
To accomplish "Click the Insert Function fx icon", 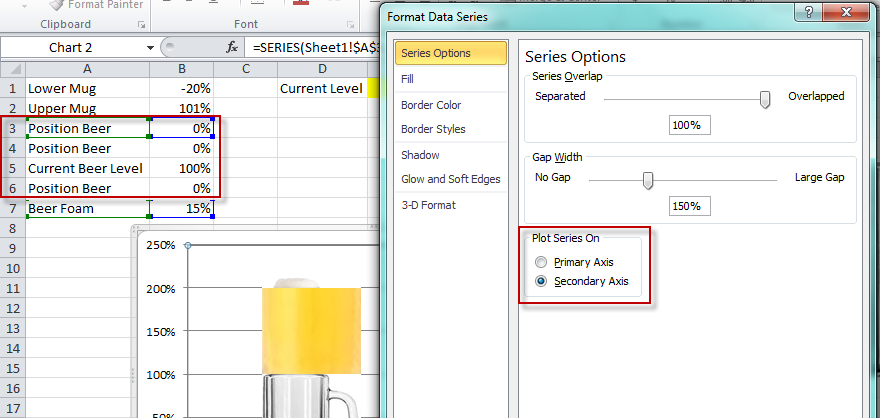I will pos(232,47).
